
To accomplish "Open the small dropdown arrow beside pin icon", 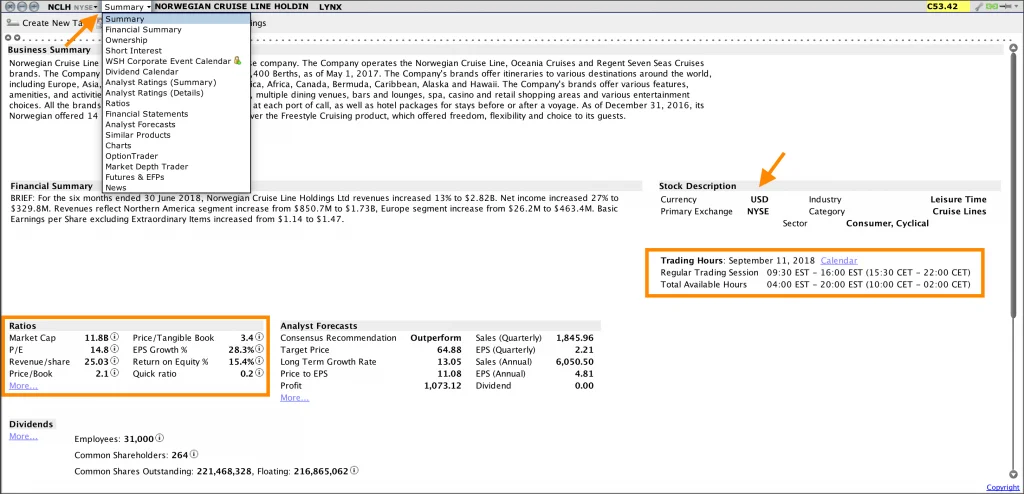I will tap(1016, 7).
